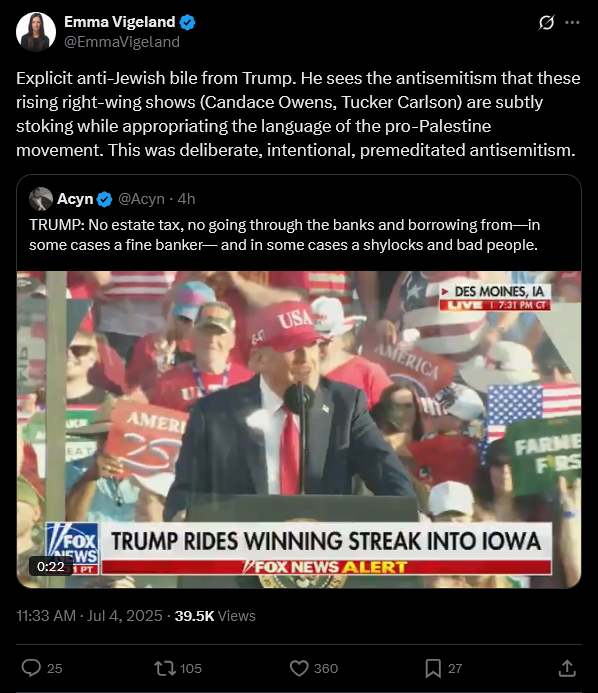Open the three-dot more options menu
This screenshot has height=693, width=598.
click(572, 22)
